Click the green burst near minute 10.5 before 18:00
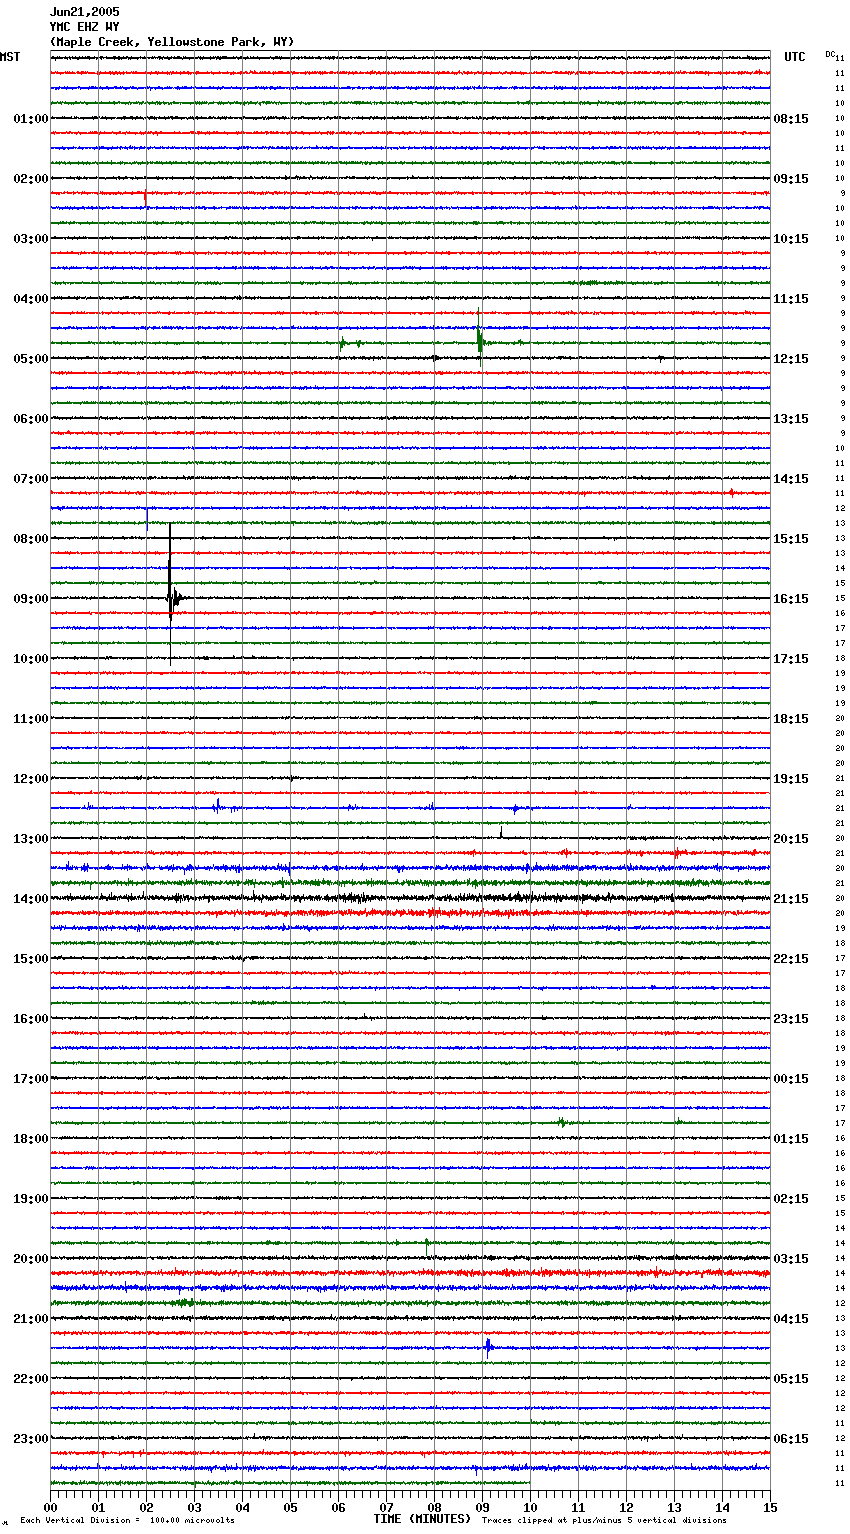Image resolution: width=850 pixels, height=1534 pixels. [561, 1122]
